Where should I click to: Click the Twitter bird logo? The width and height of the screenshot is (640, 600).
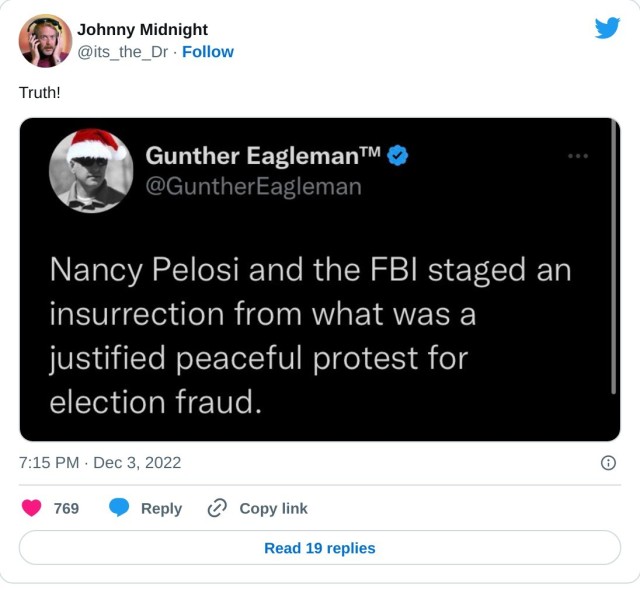(607, 28)
